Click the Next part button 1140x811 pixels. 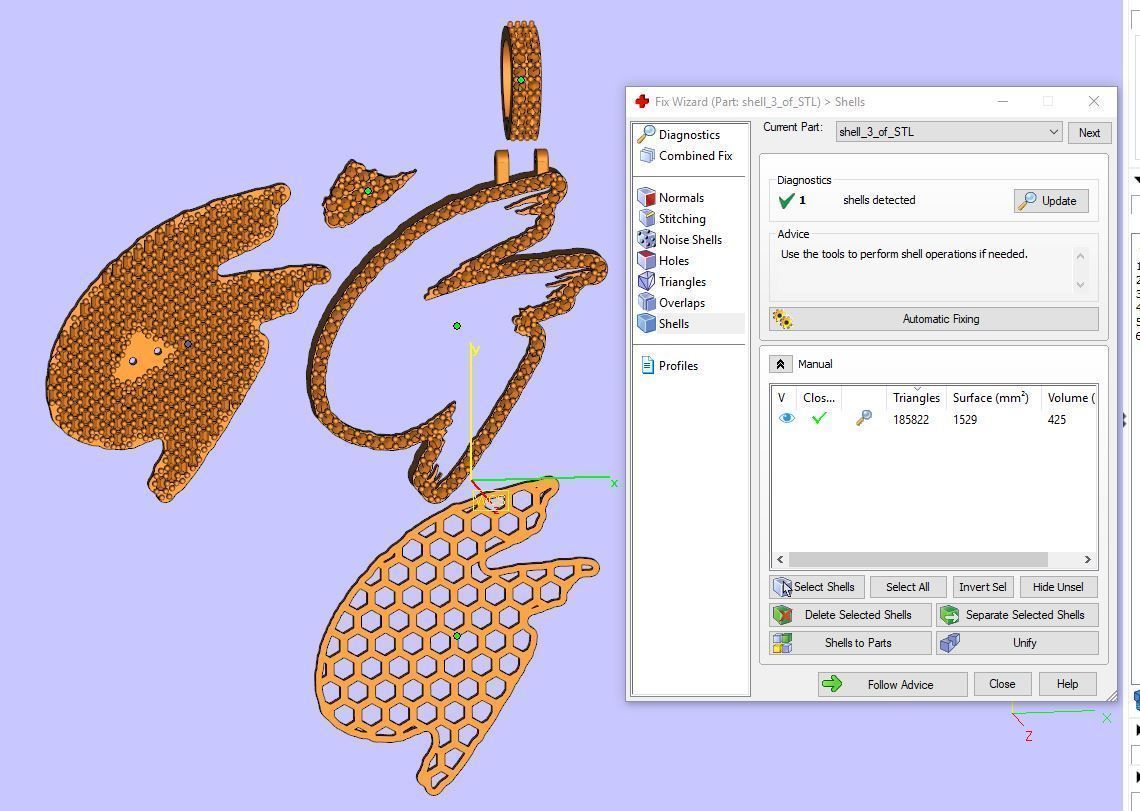[x=1089, y=132]
